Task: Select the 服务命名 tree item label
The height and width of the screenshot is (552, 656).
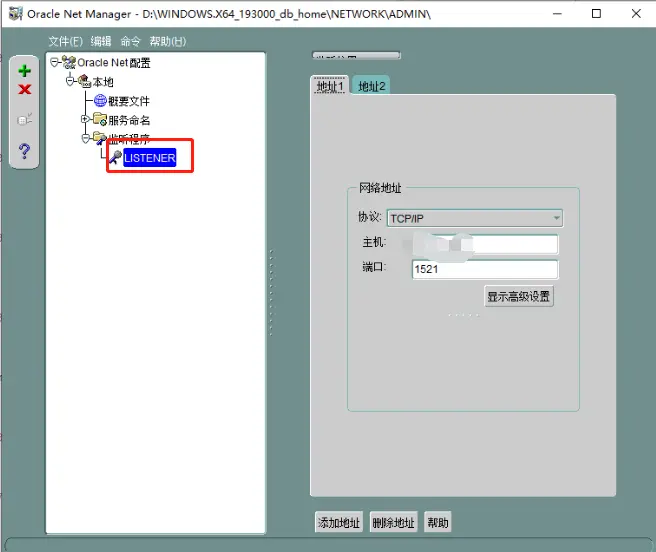Action: point(129,120)
